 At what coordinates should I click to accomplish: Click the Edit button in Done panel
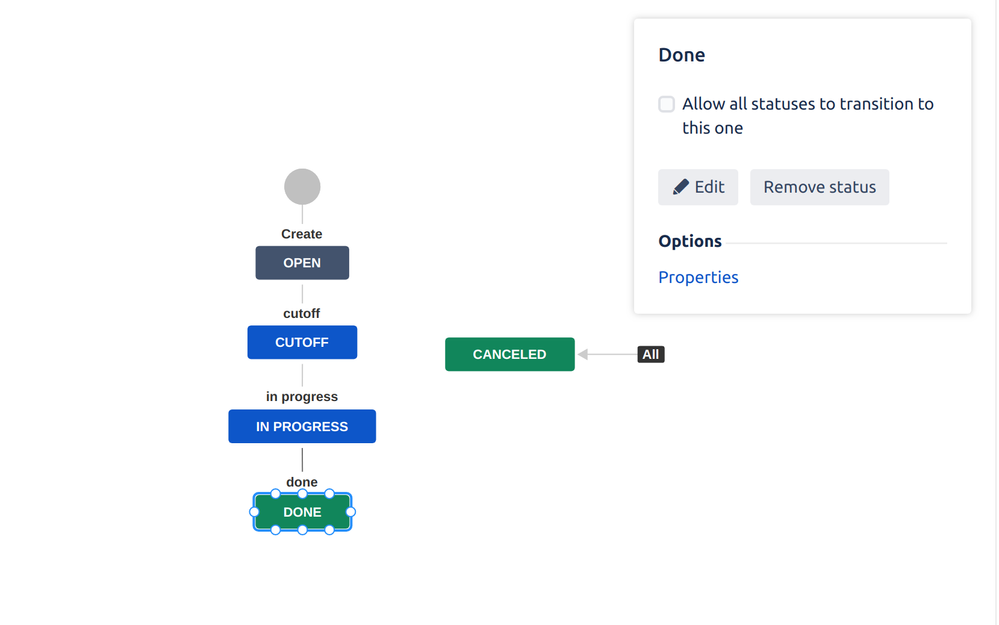pyautogui.click(x=698, y=187)
